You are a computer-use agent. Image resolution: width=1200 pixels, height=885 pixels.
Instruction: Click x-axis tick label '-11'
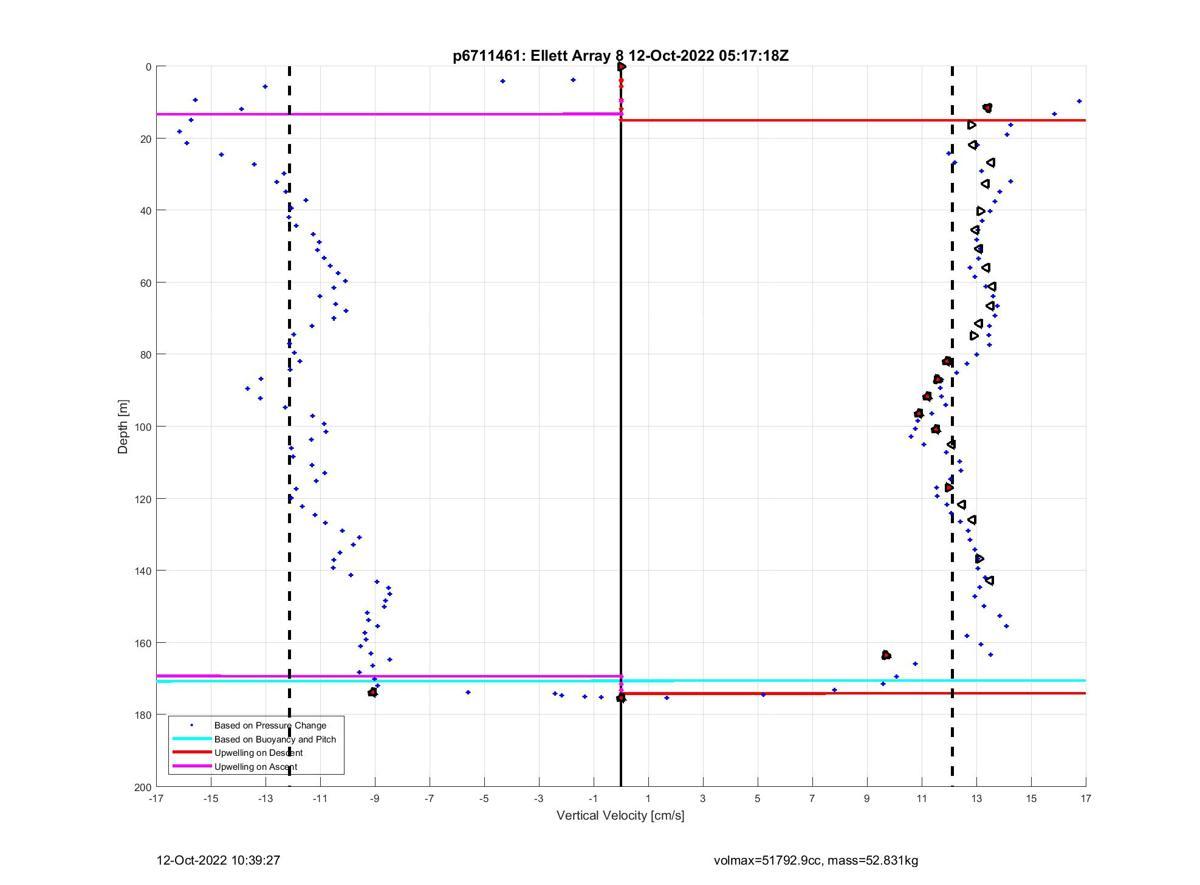tap(320, 798)
